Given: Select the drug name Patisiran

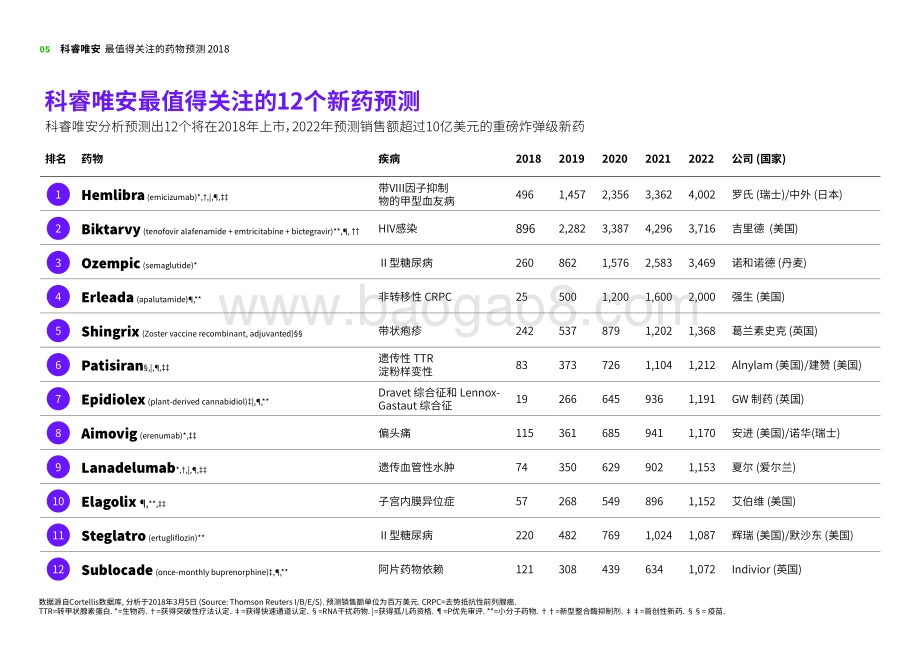Looking at the screenshot, I should point(112,365).
